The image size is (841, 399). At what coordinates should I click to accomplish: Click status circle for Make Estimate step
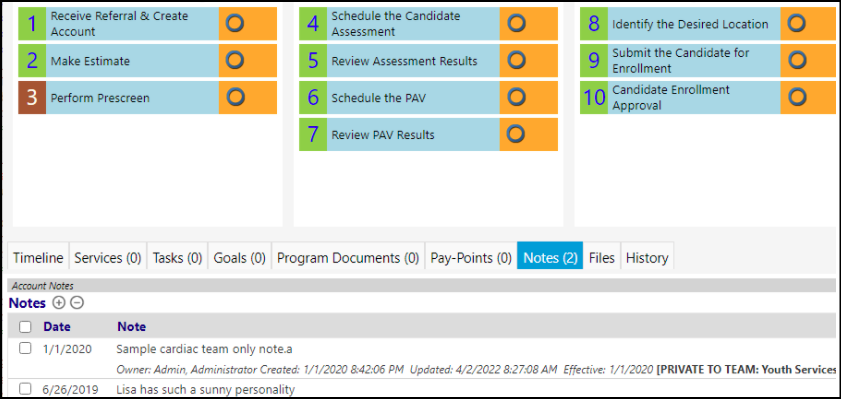coord(235,60)
